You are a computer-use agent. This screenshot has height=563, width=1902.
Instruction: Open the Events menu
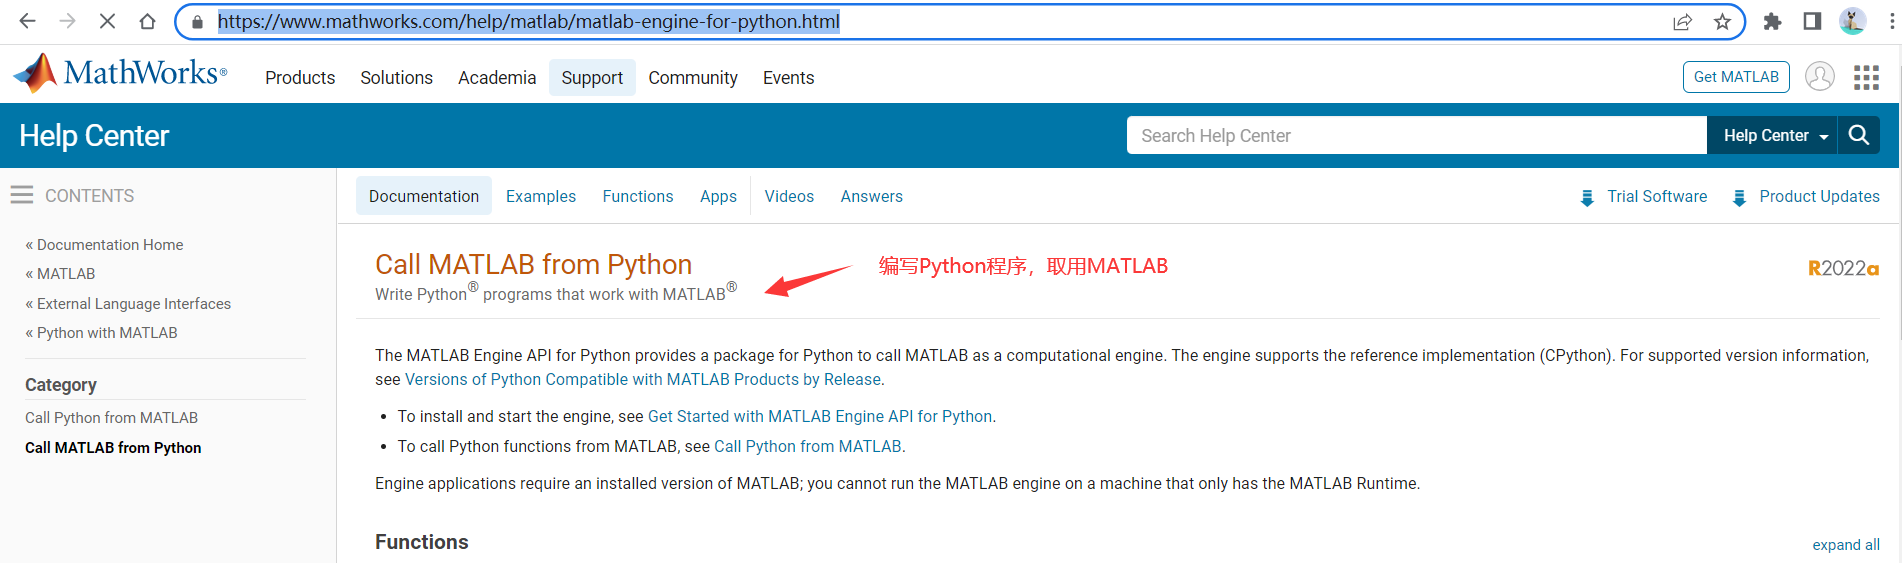point(788,78)
